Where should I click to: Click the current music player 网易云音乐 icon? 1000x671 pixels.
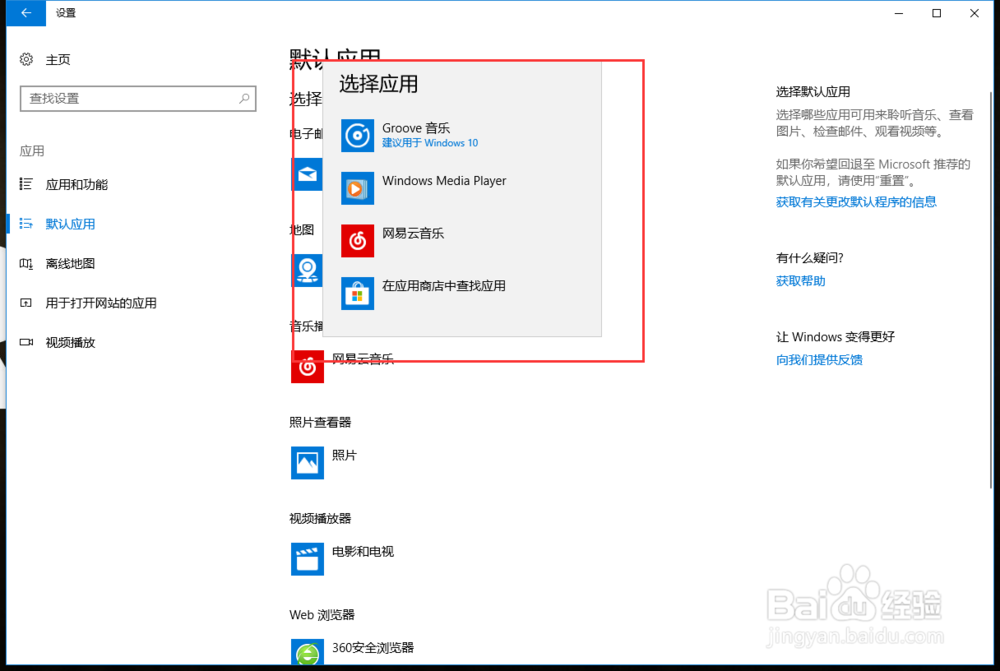[307, 367]
